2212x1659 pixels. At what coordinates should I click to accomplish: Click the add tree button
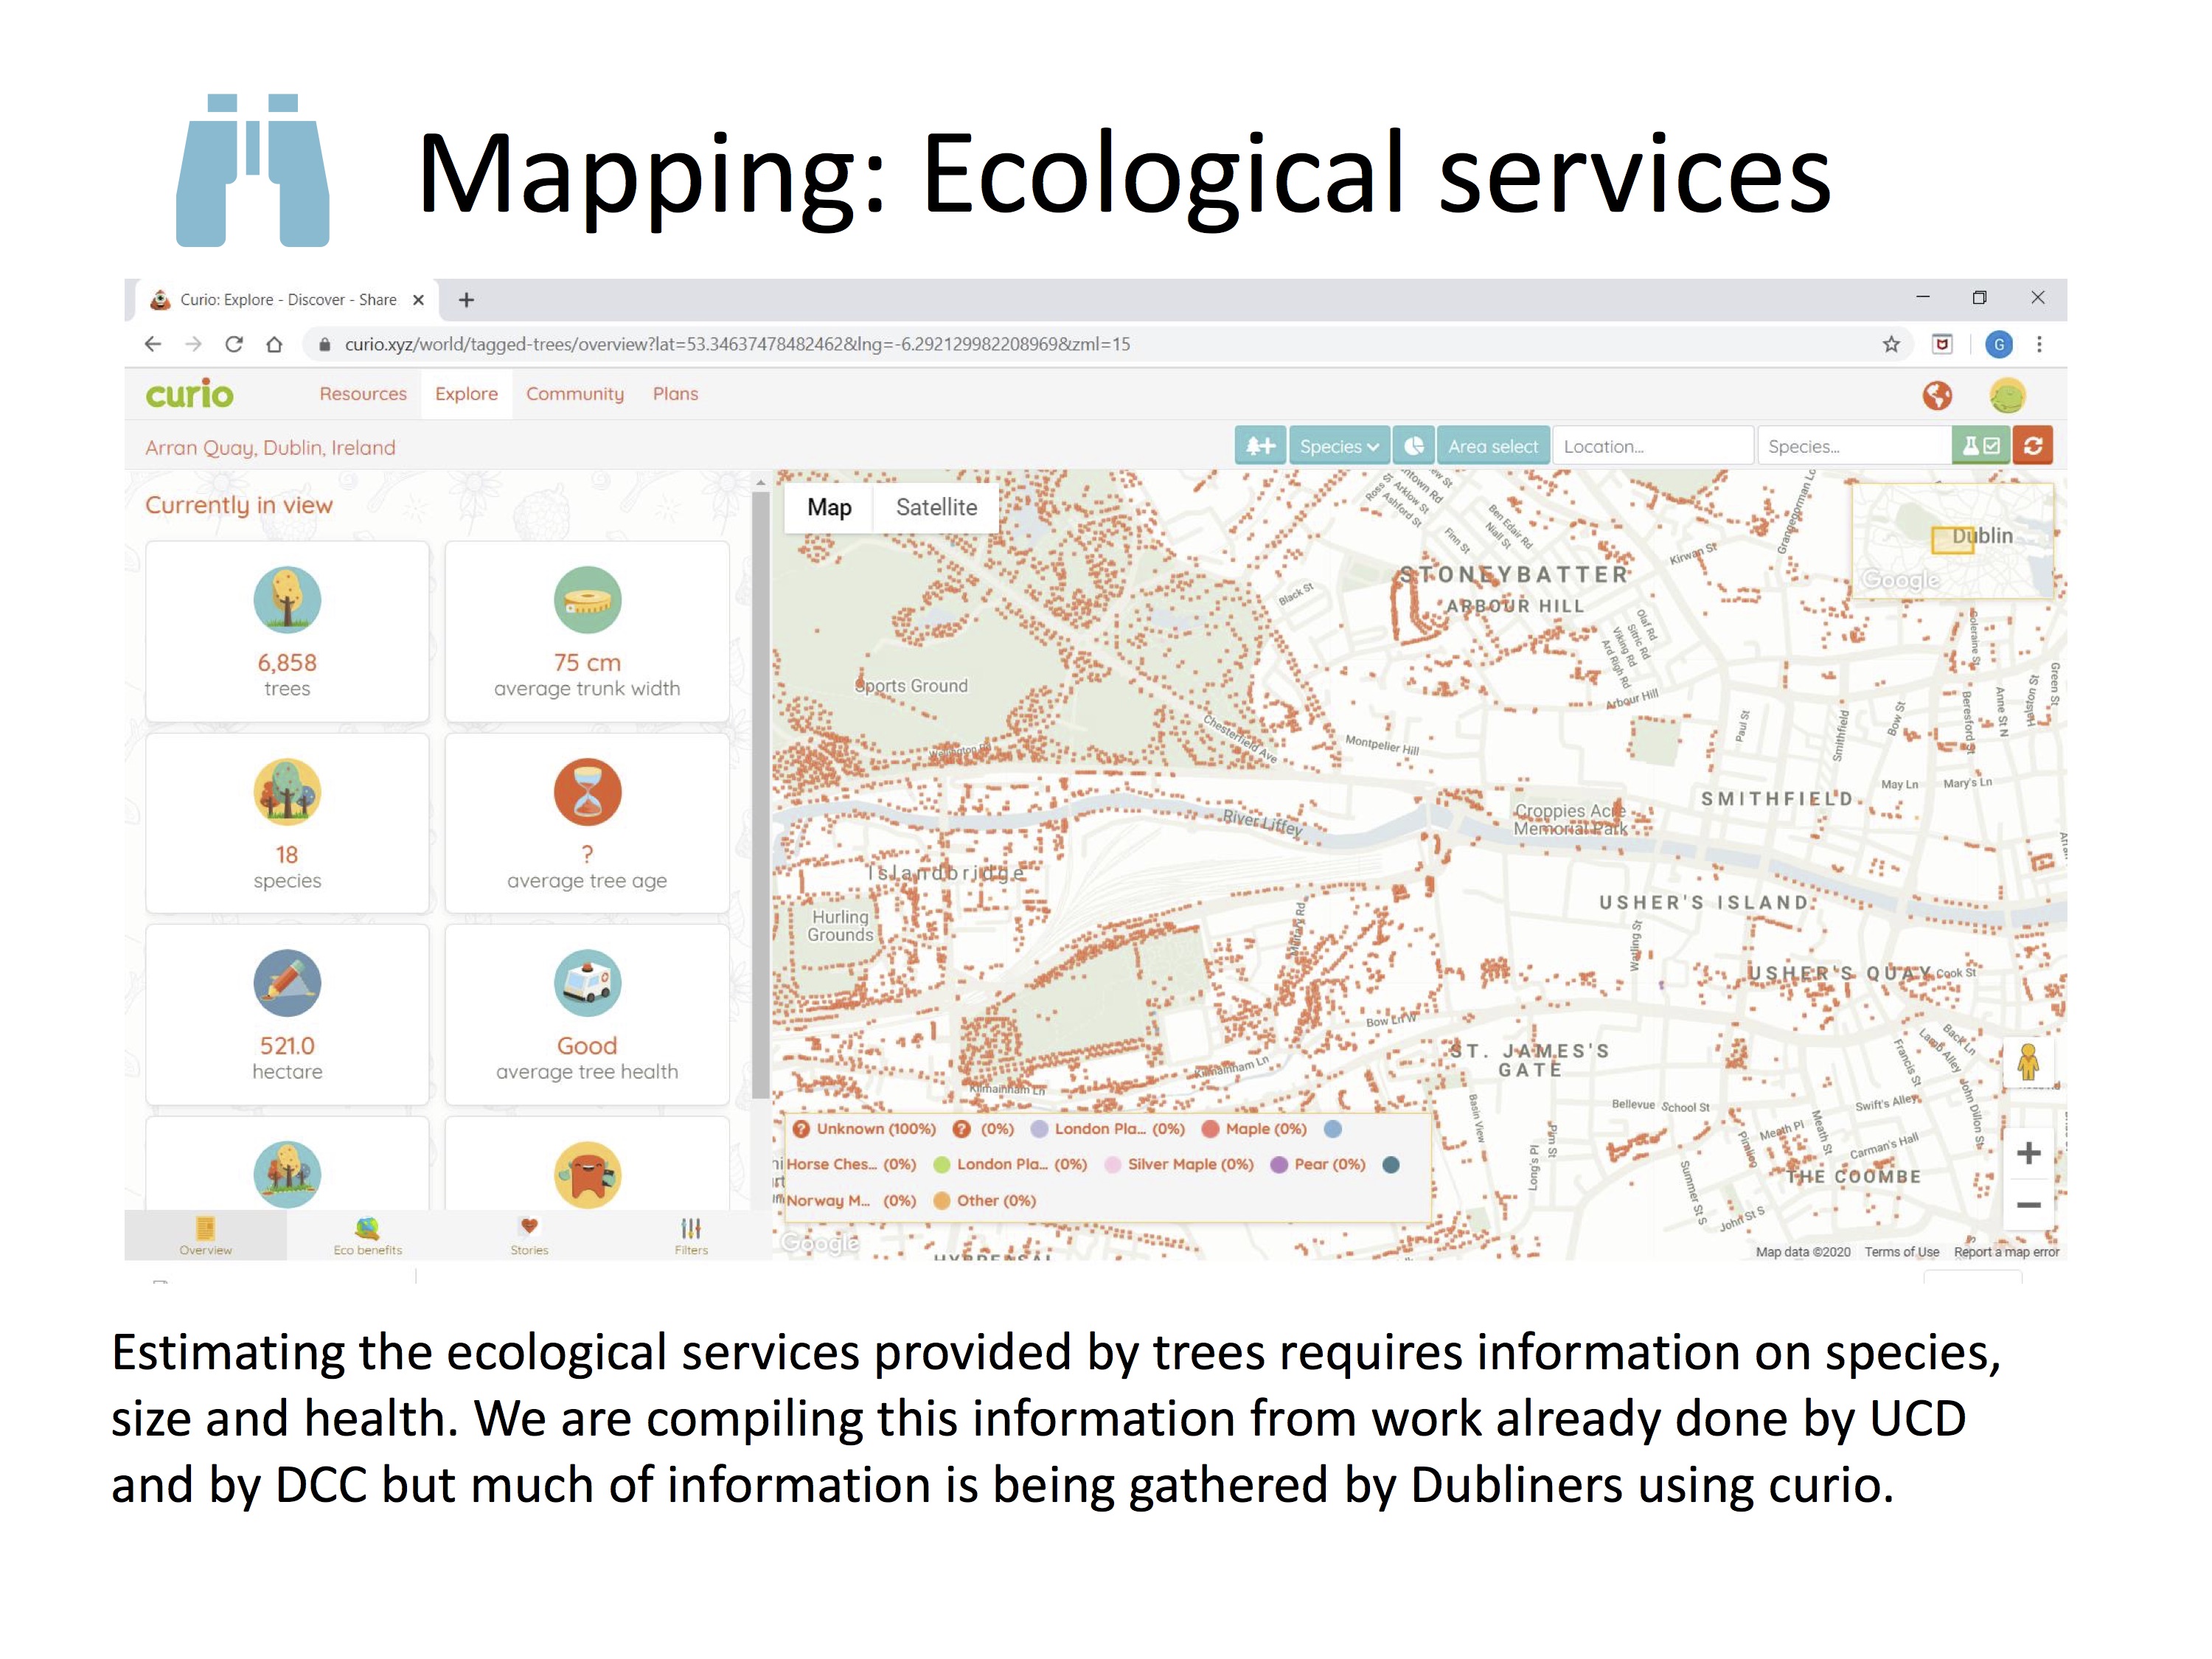(1260, 446)
